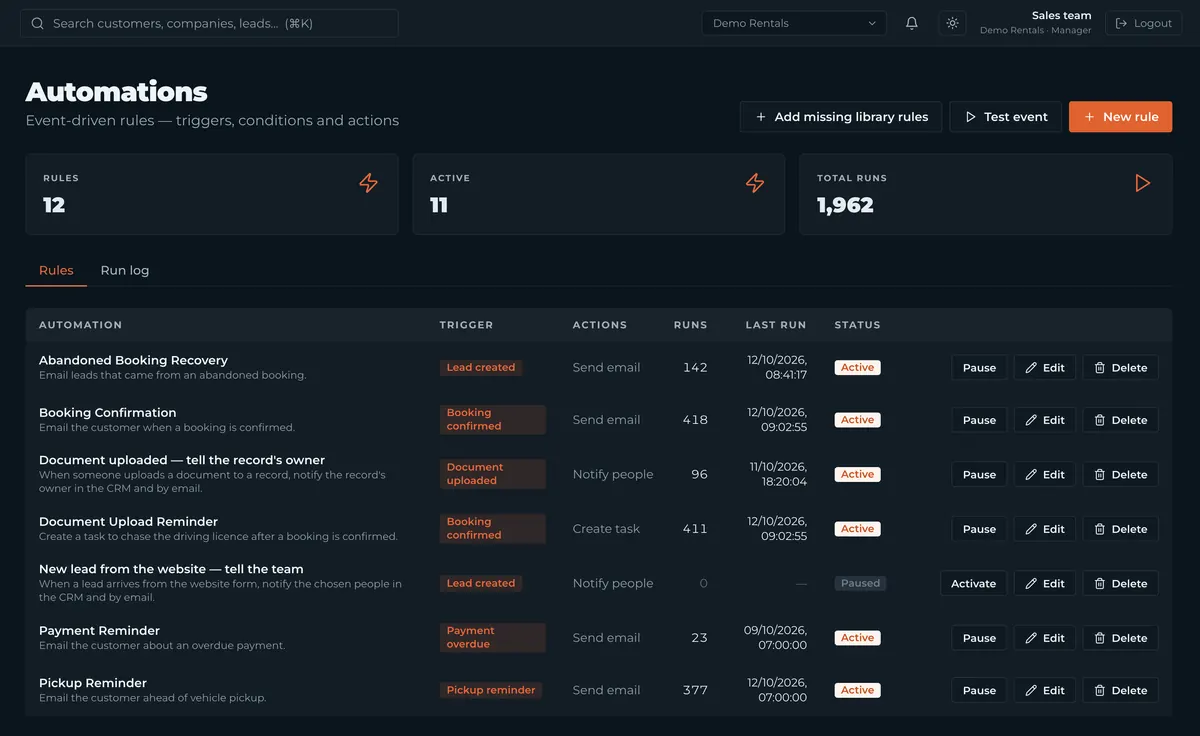This screenshot has width=1200, height=736.
Task: Pause the Document Upload Reminder rule
Action: click(979, 529)
